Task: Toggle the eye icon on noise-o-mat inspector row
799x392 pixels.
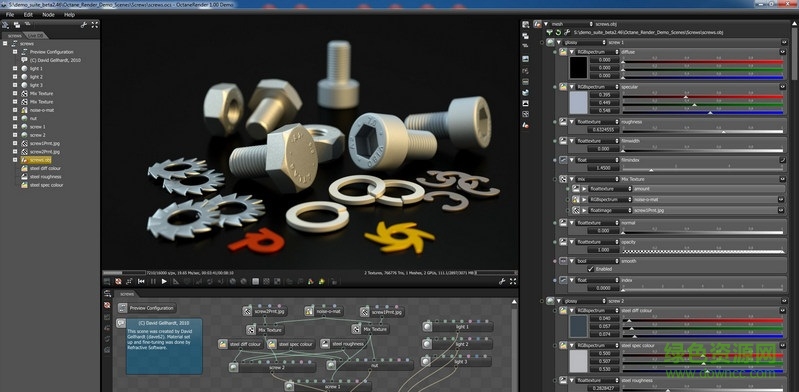Action: coord(782,199)
